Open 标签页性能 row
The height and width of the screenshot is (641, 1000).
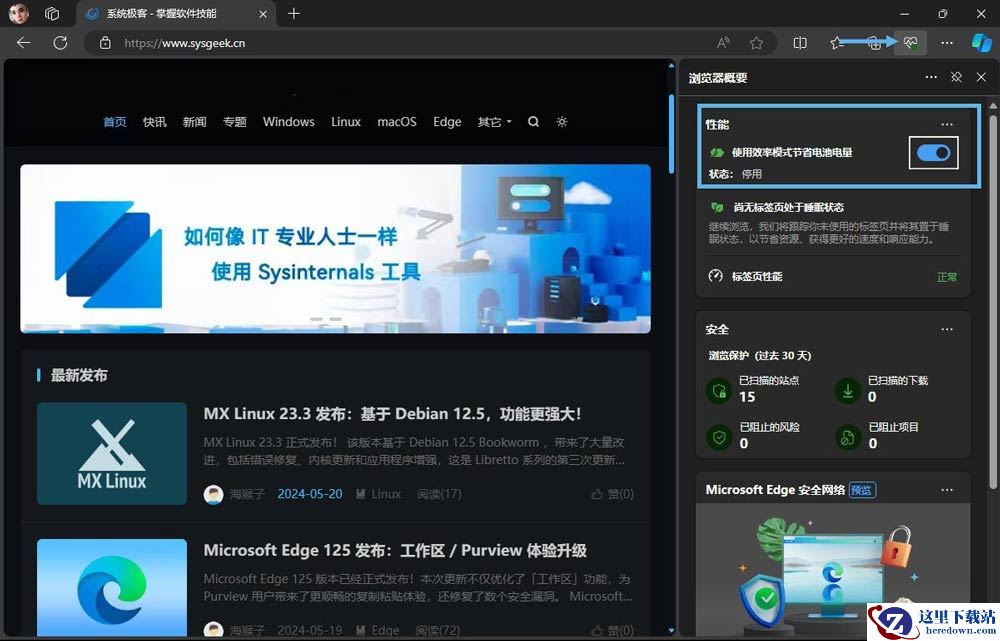pyautogui.click(x=833, y=276)
